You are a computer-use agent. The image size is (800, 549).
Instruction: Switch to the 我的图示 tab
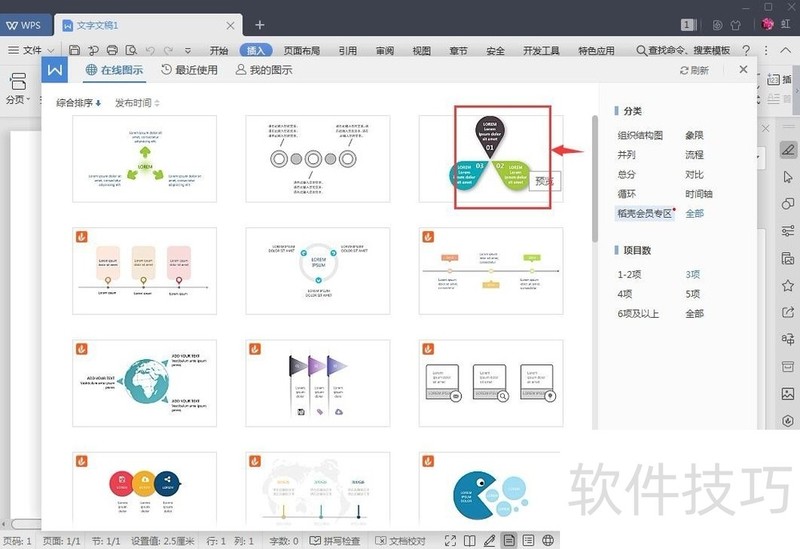pos(264,70)
